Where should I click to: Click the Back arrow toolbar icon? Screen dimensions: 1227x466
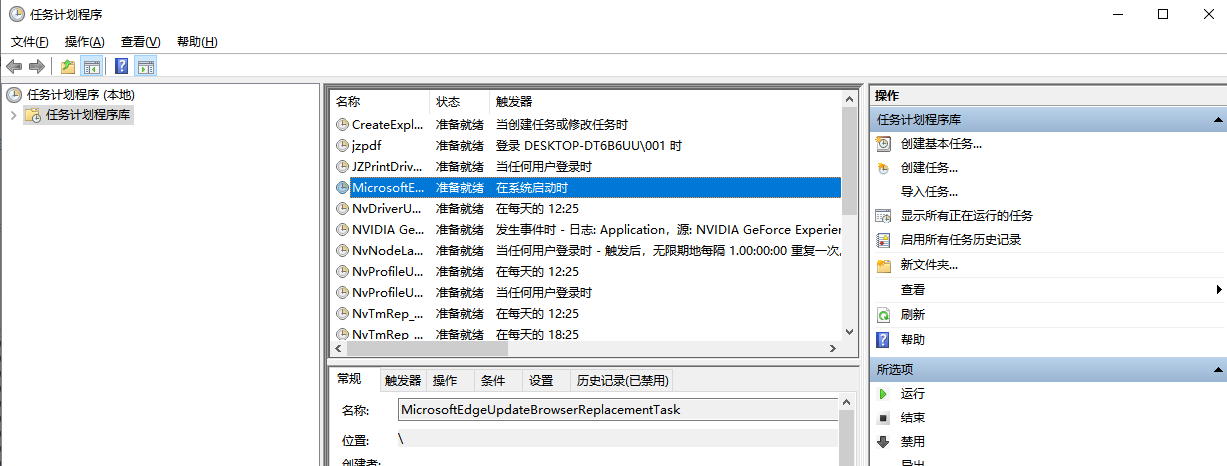(14, 67)
